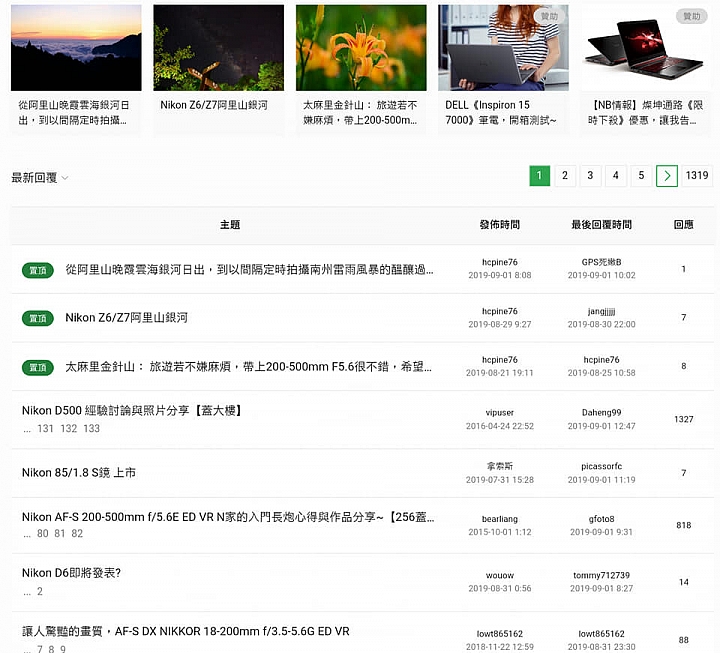
Task: Click 置頂 badge on 太麻里金針山 thread
Action: (x=38, y=367)
